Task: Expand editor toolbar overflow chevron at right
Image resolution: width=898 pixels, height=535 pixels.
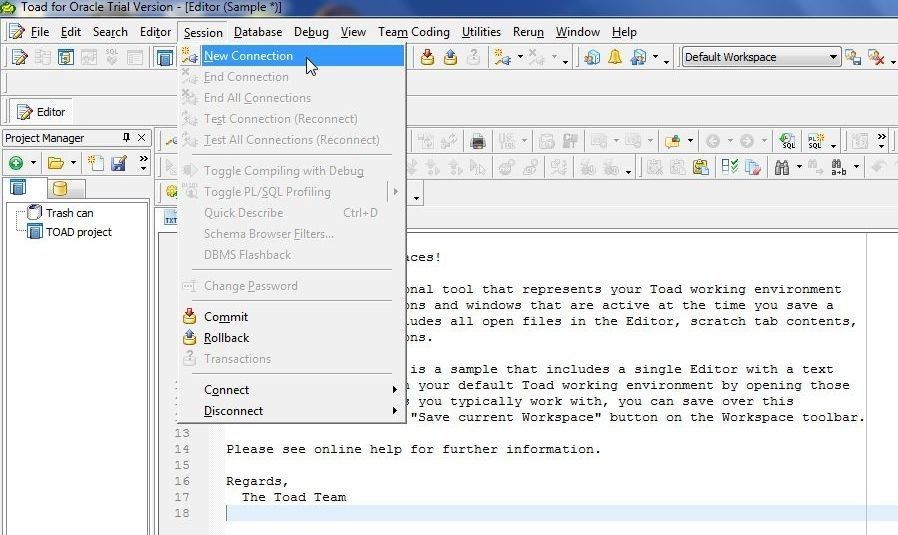Action: (881, 141)
